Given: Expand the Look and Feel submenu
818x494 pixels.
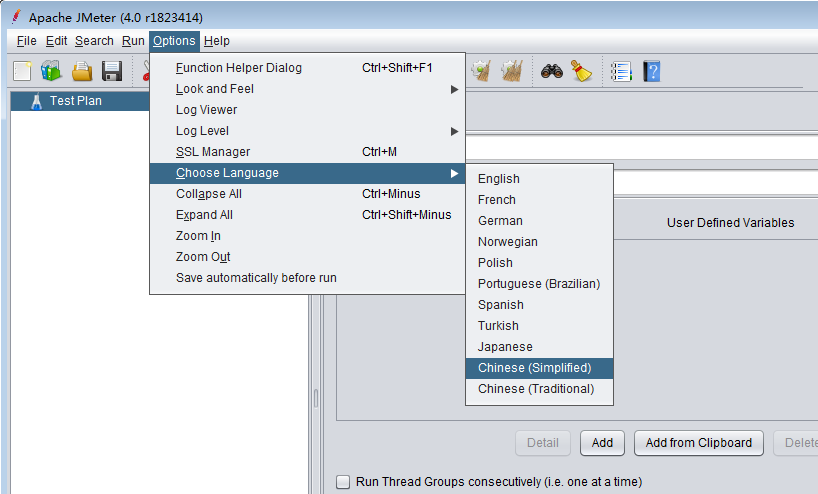Looking at the screenshot, I should (x=307, y=89).
